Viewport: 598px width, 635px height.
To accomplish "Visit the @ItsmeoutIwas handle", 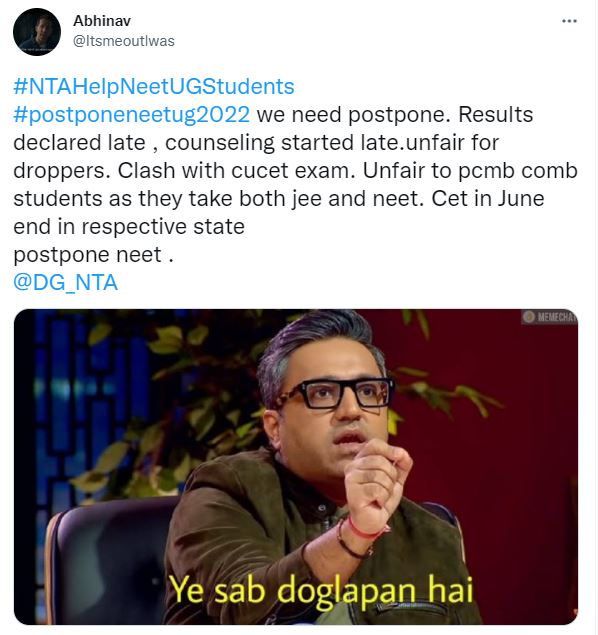I will pos(123,41).
